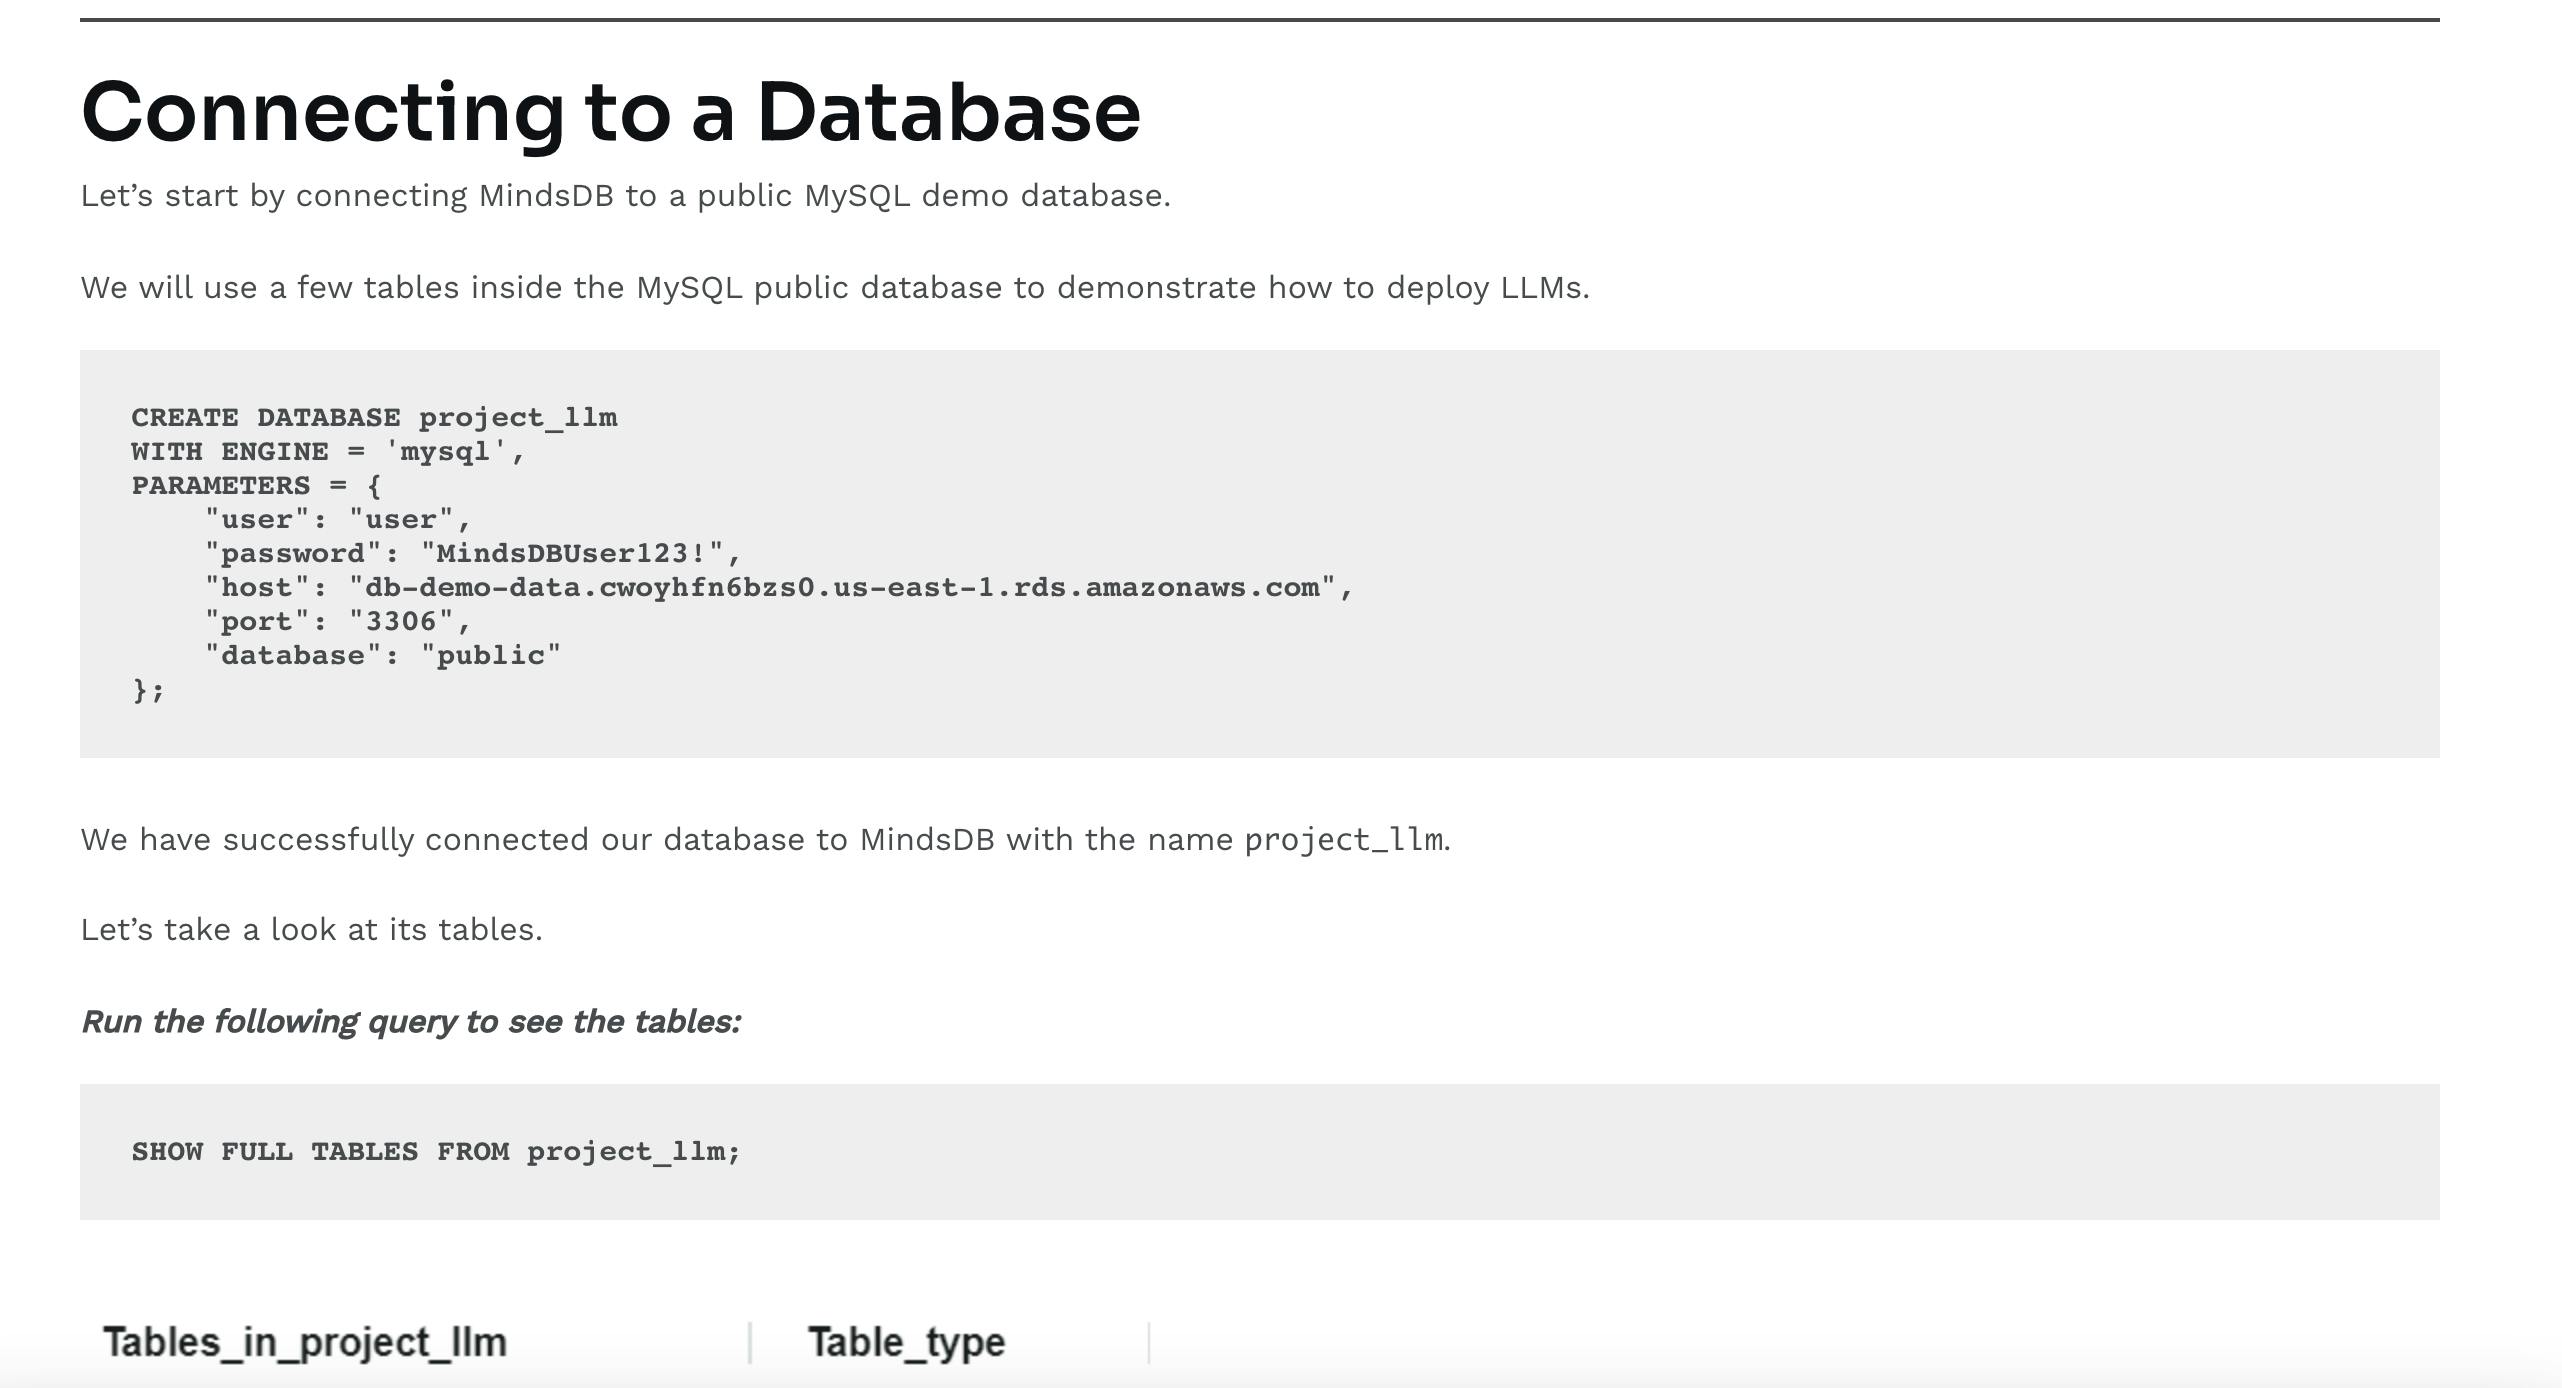
Task: Click the amazonaws.com host line in code
Action: tap(778, 587)
